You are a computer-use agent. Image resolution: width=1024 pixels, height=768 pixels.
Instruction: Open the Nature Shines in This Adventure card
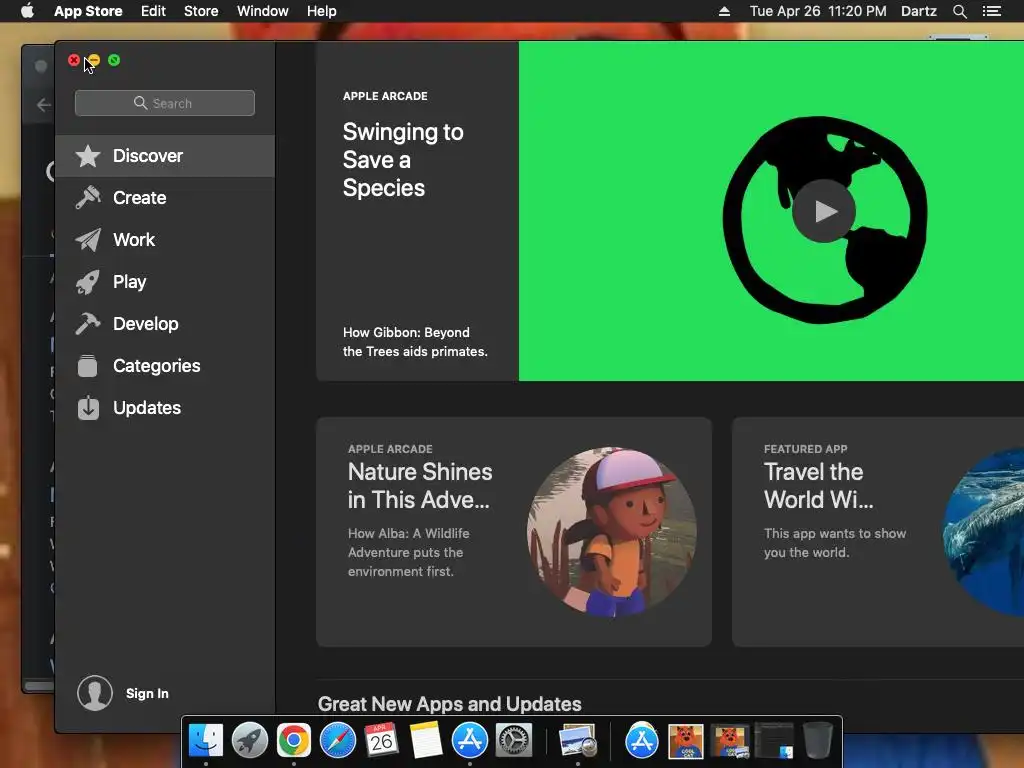[x=513, y=532]
